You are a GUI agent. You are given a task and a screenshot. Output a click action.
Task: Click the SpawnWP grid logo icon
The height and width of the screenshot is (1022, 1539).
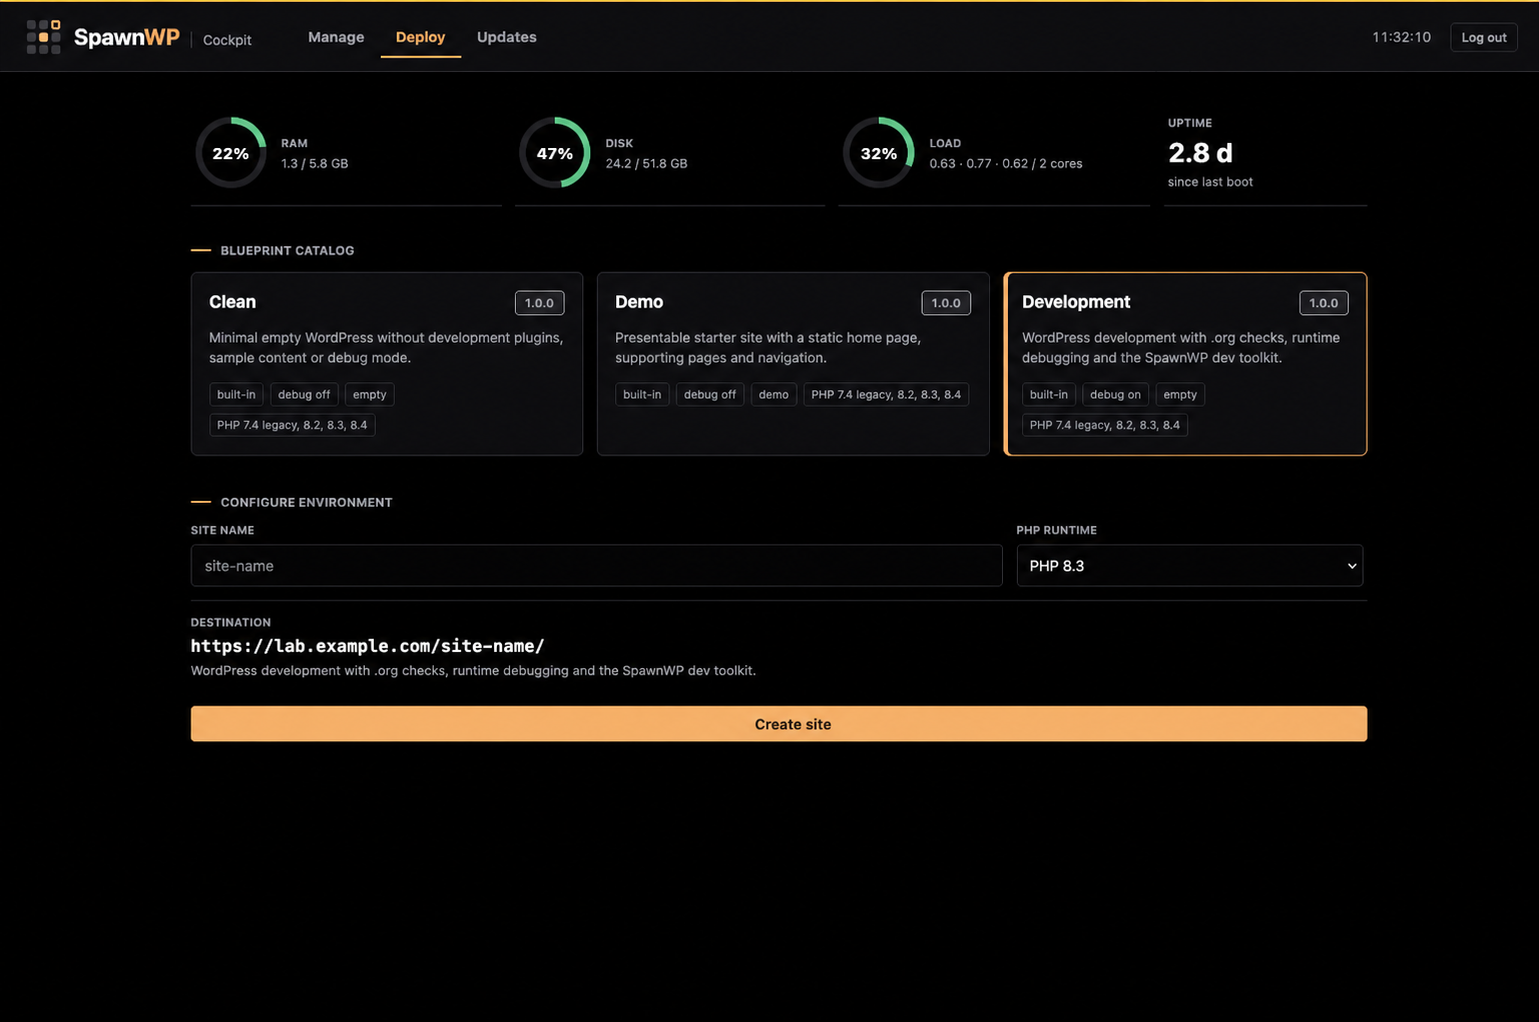click(43, 37)
